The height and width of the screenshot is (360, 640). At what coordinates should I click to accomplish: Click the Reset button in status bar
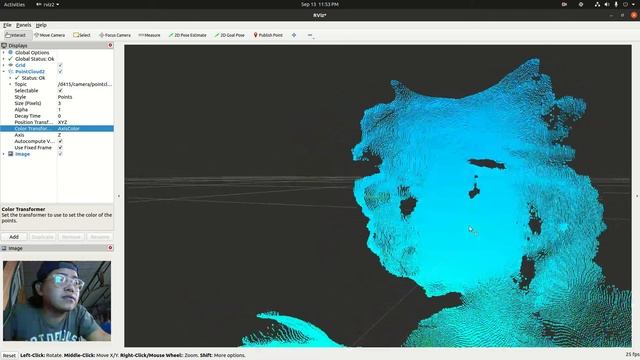click(9, 356)
